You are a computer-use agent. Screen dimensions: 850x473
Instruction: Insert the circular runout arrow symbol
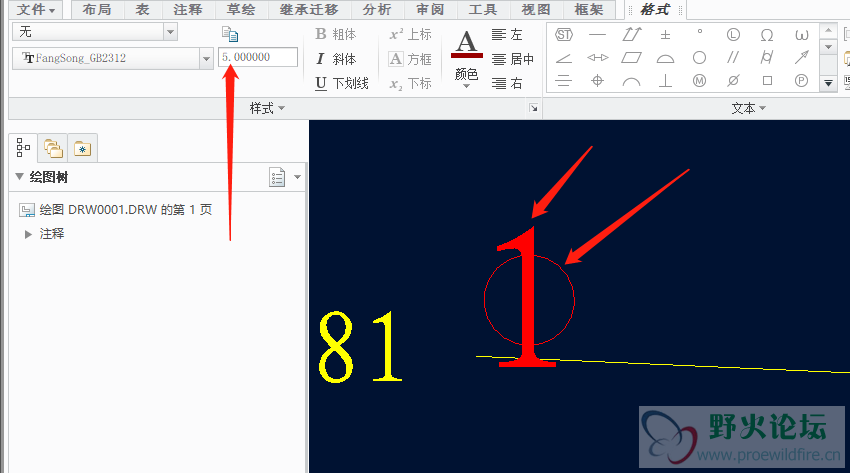pos(801,57)
